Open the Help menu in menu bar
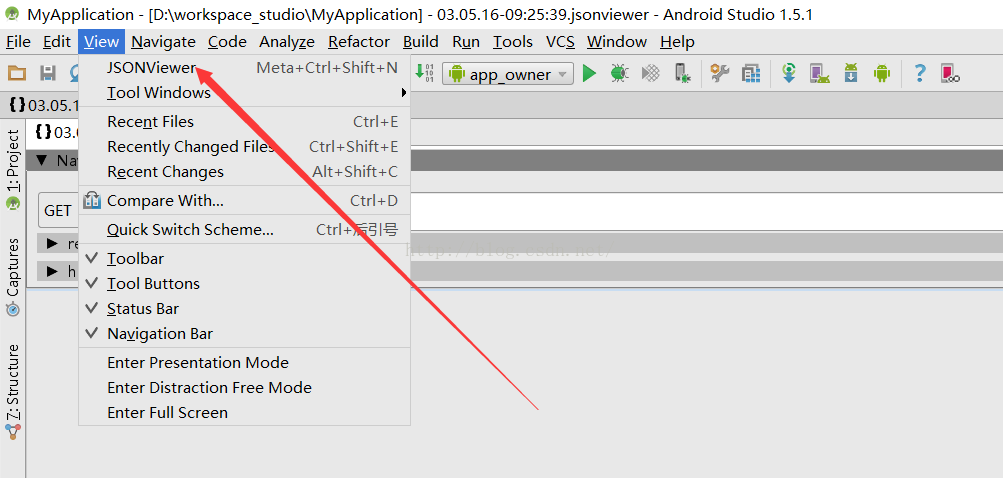1003x478 pixels. [677, 42]
